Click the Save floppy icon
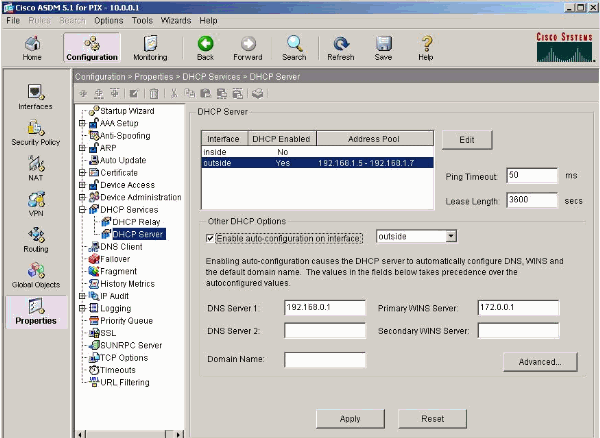The width and height of the screenshot is (600, 438). (383, 43)
